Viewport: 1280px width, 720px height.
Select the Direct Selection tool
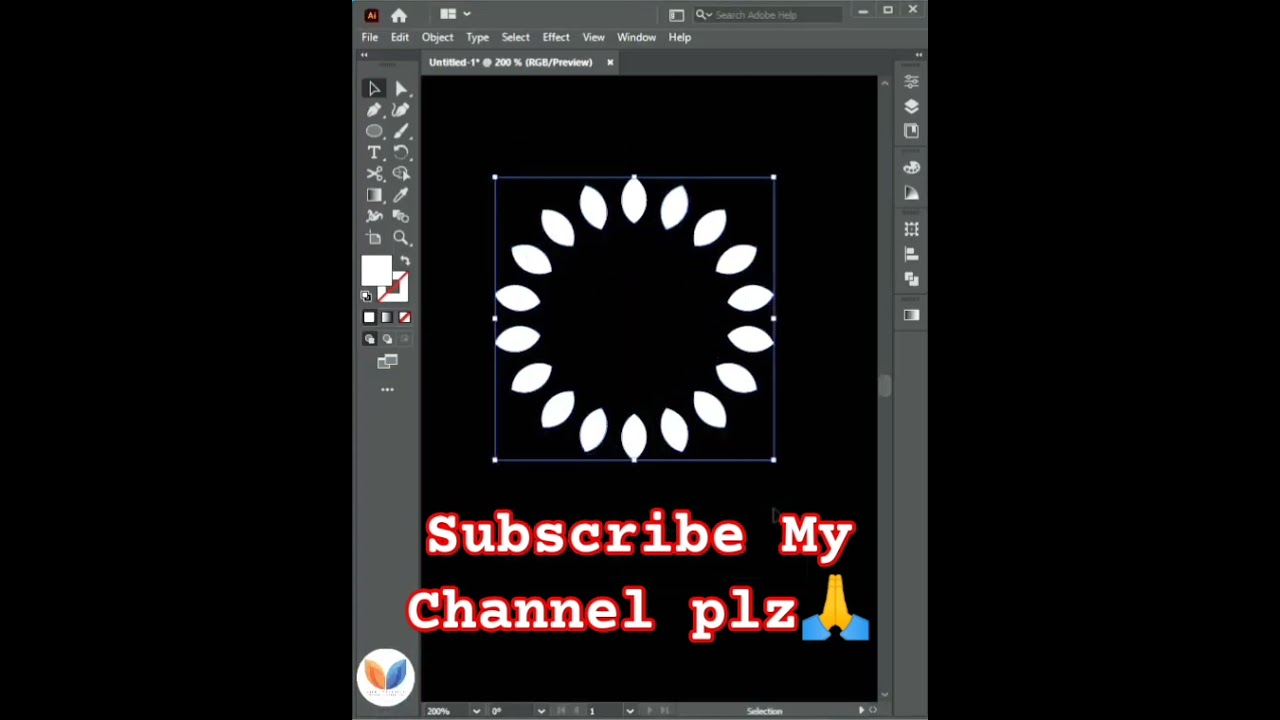401,89
